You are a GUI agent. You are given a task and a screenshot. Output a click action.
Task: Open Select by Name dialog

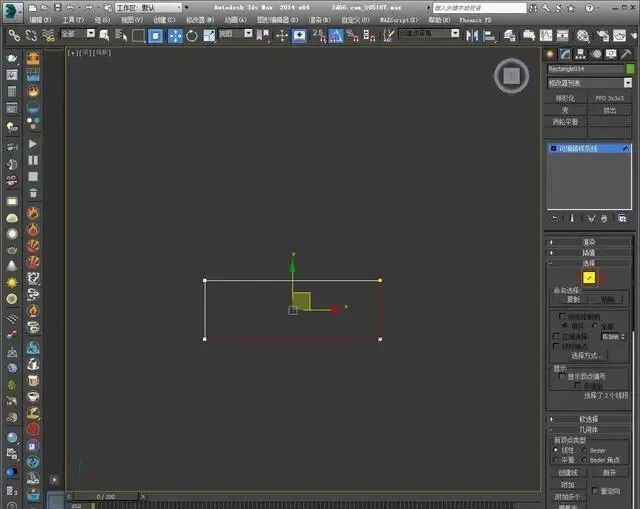121,36
